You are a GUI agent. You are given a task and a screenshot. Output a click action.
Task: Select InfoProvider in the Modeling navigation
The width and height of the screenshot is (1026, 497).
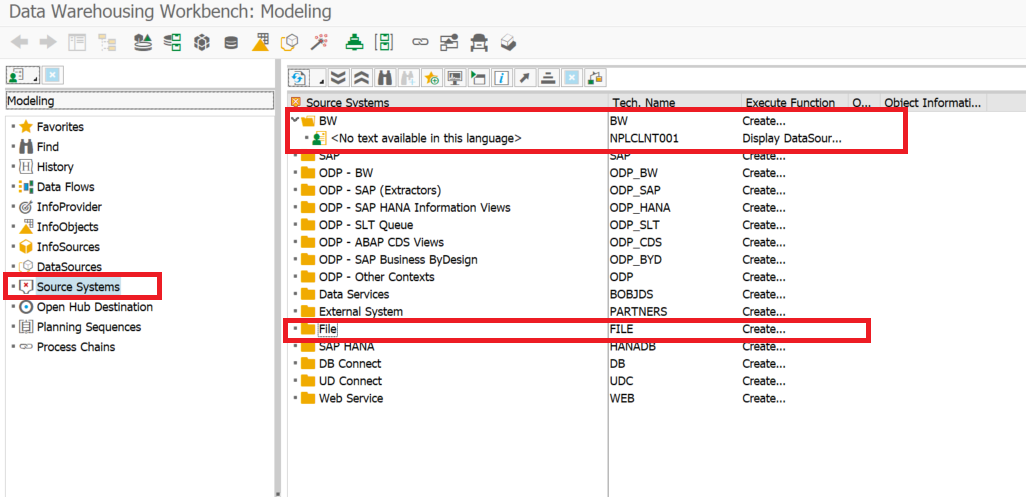(x=69, y=207)
